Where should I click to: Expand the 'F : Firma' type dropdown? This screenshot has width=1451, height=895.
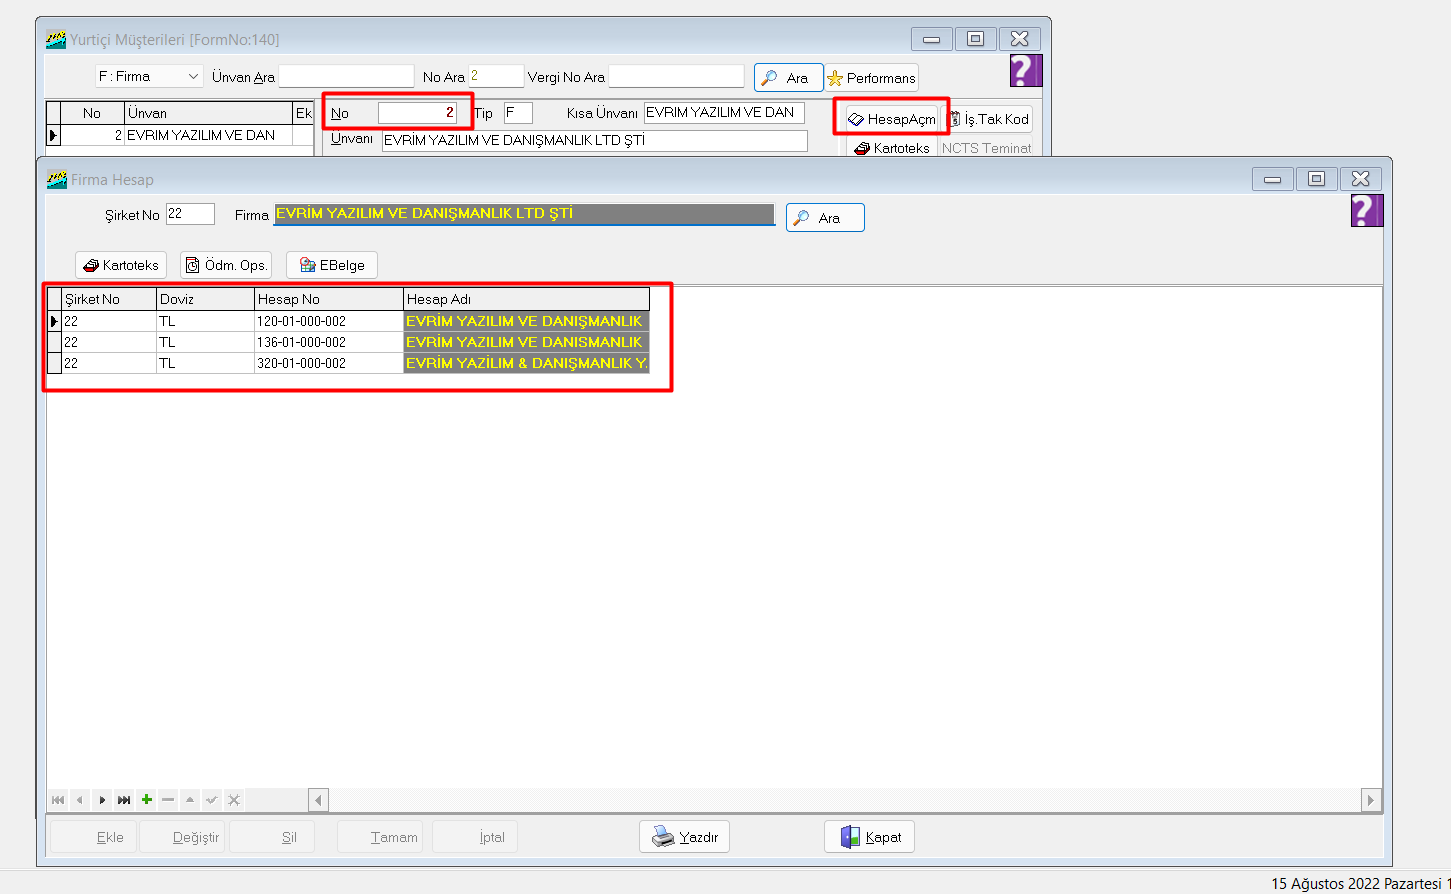(193, 77)
